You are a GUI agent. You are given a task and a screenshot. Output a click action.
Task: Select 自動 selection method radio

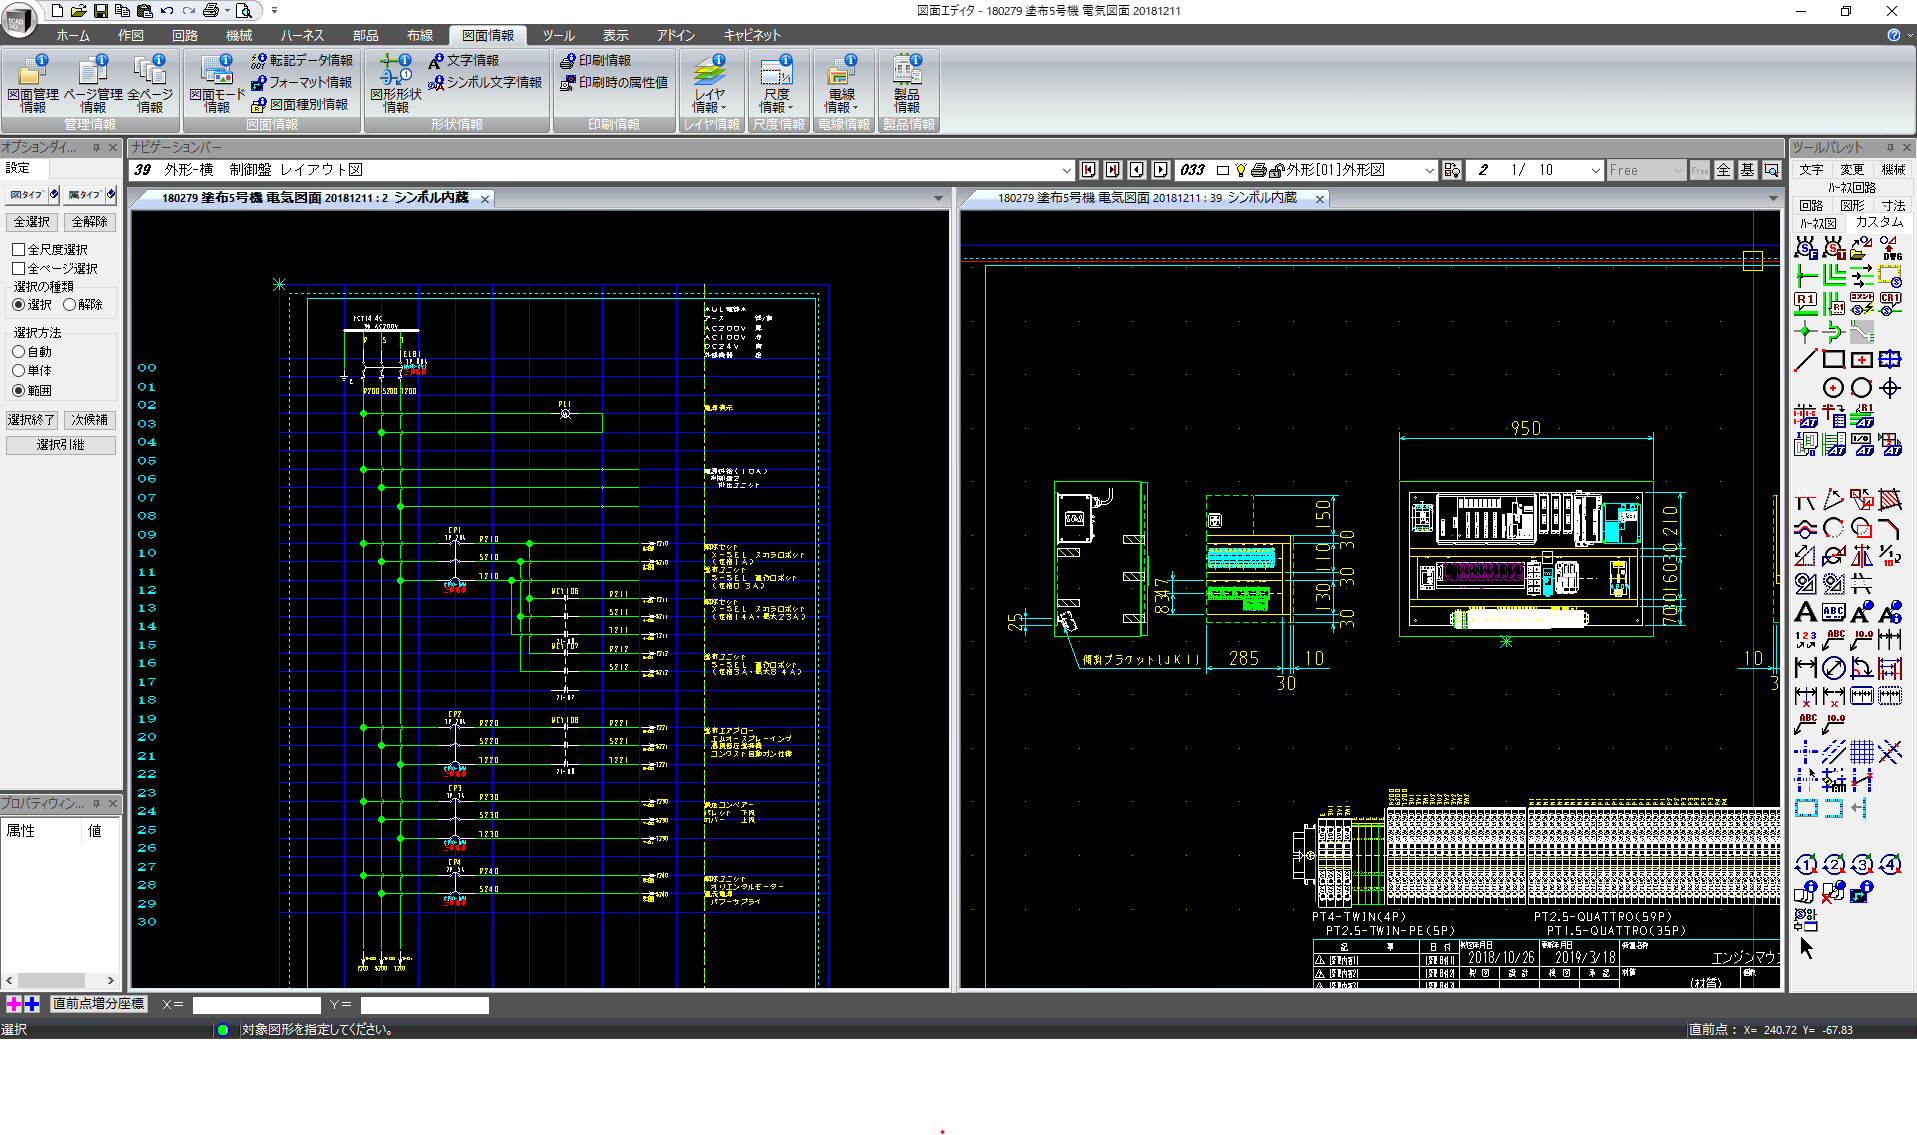pos(18,352)
